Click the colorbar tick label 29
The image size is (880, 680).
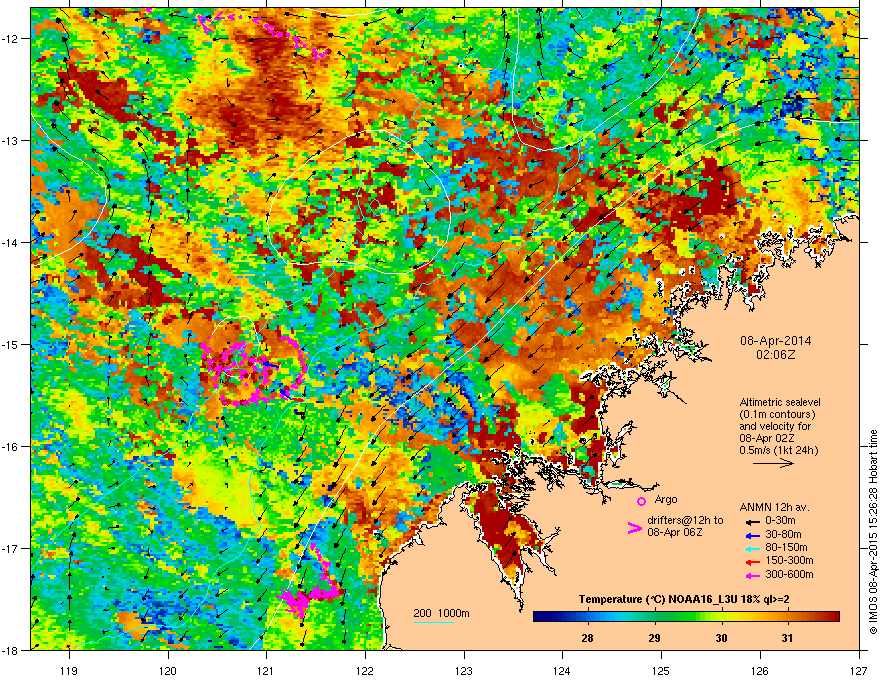pos(654,638)
